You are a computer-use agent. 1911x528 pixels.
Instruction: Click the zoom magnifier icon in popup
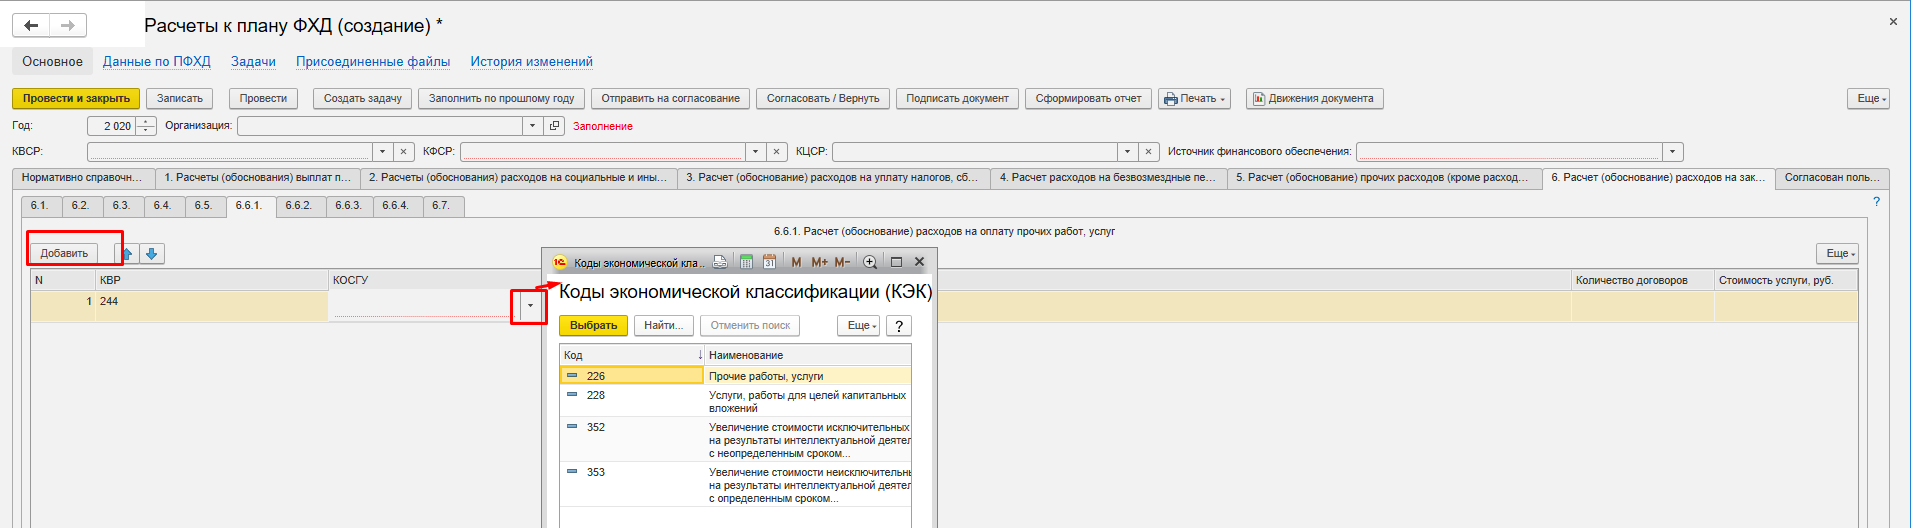(870, 262)
